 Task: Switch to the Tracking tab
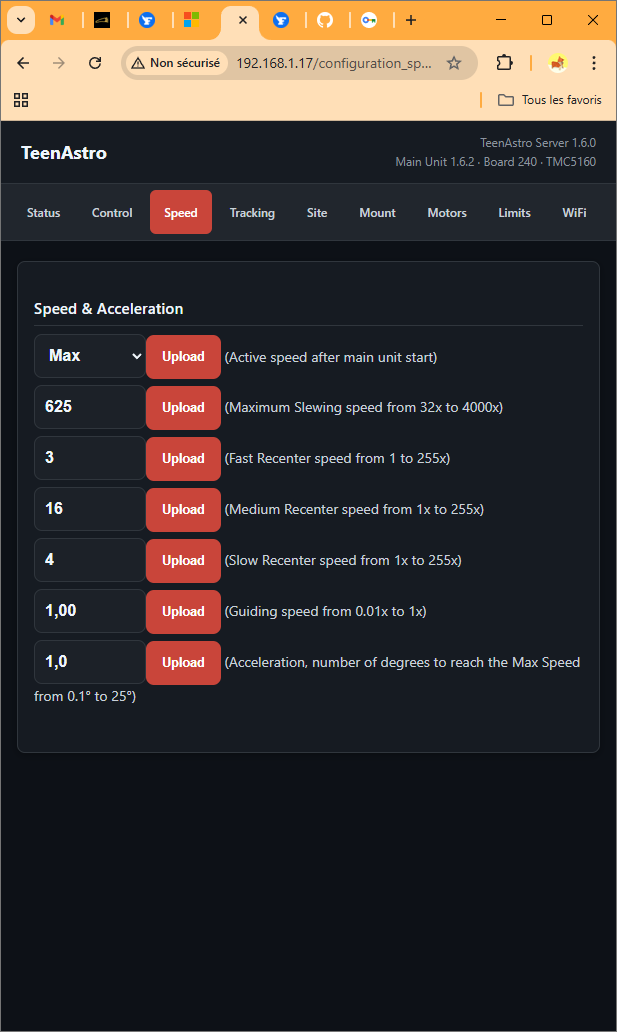pos(252,212)
